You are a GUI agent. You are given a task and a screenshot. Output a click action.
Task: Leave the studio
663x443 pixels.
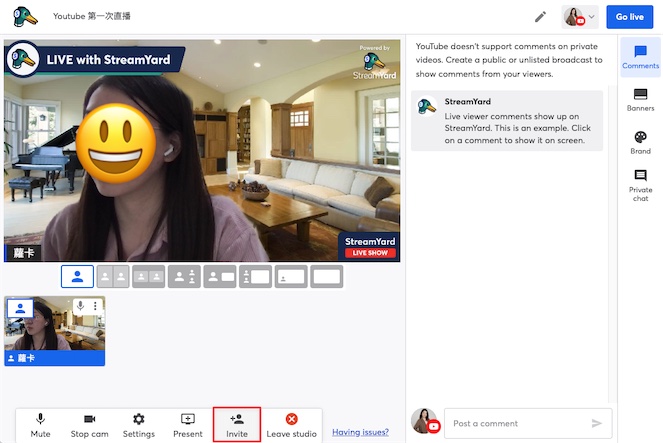[x=291, y=425]
